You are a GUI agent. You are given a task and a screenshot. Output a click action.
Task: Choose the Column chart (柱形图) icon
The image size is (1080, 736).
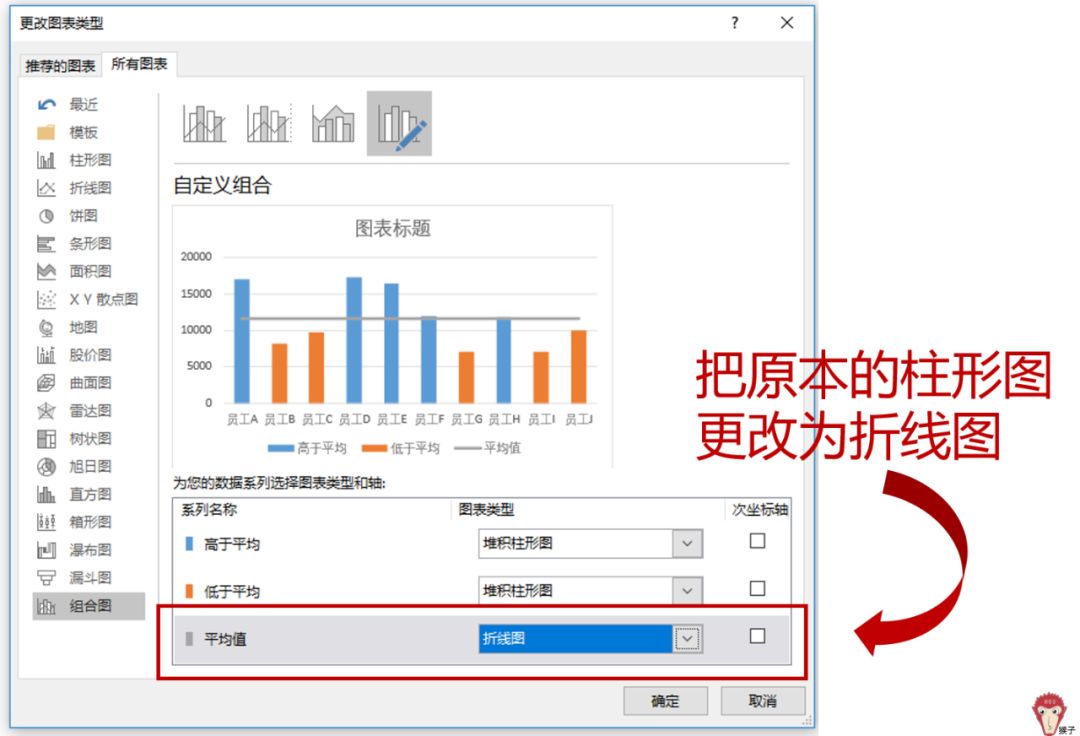click(46, 160)
